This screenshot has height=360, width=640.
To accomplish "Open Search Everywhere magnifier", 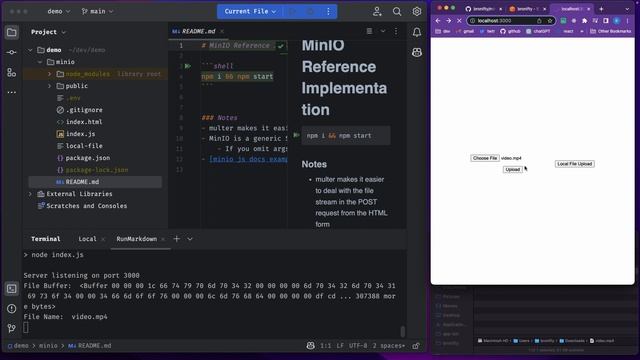I will (x=397, y=11).
